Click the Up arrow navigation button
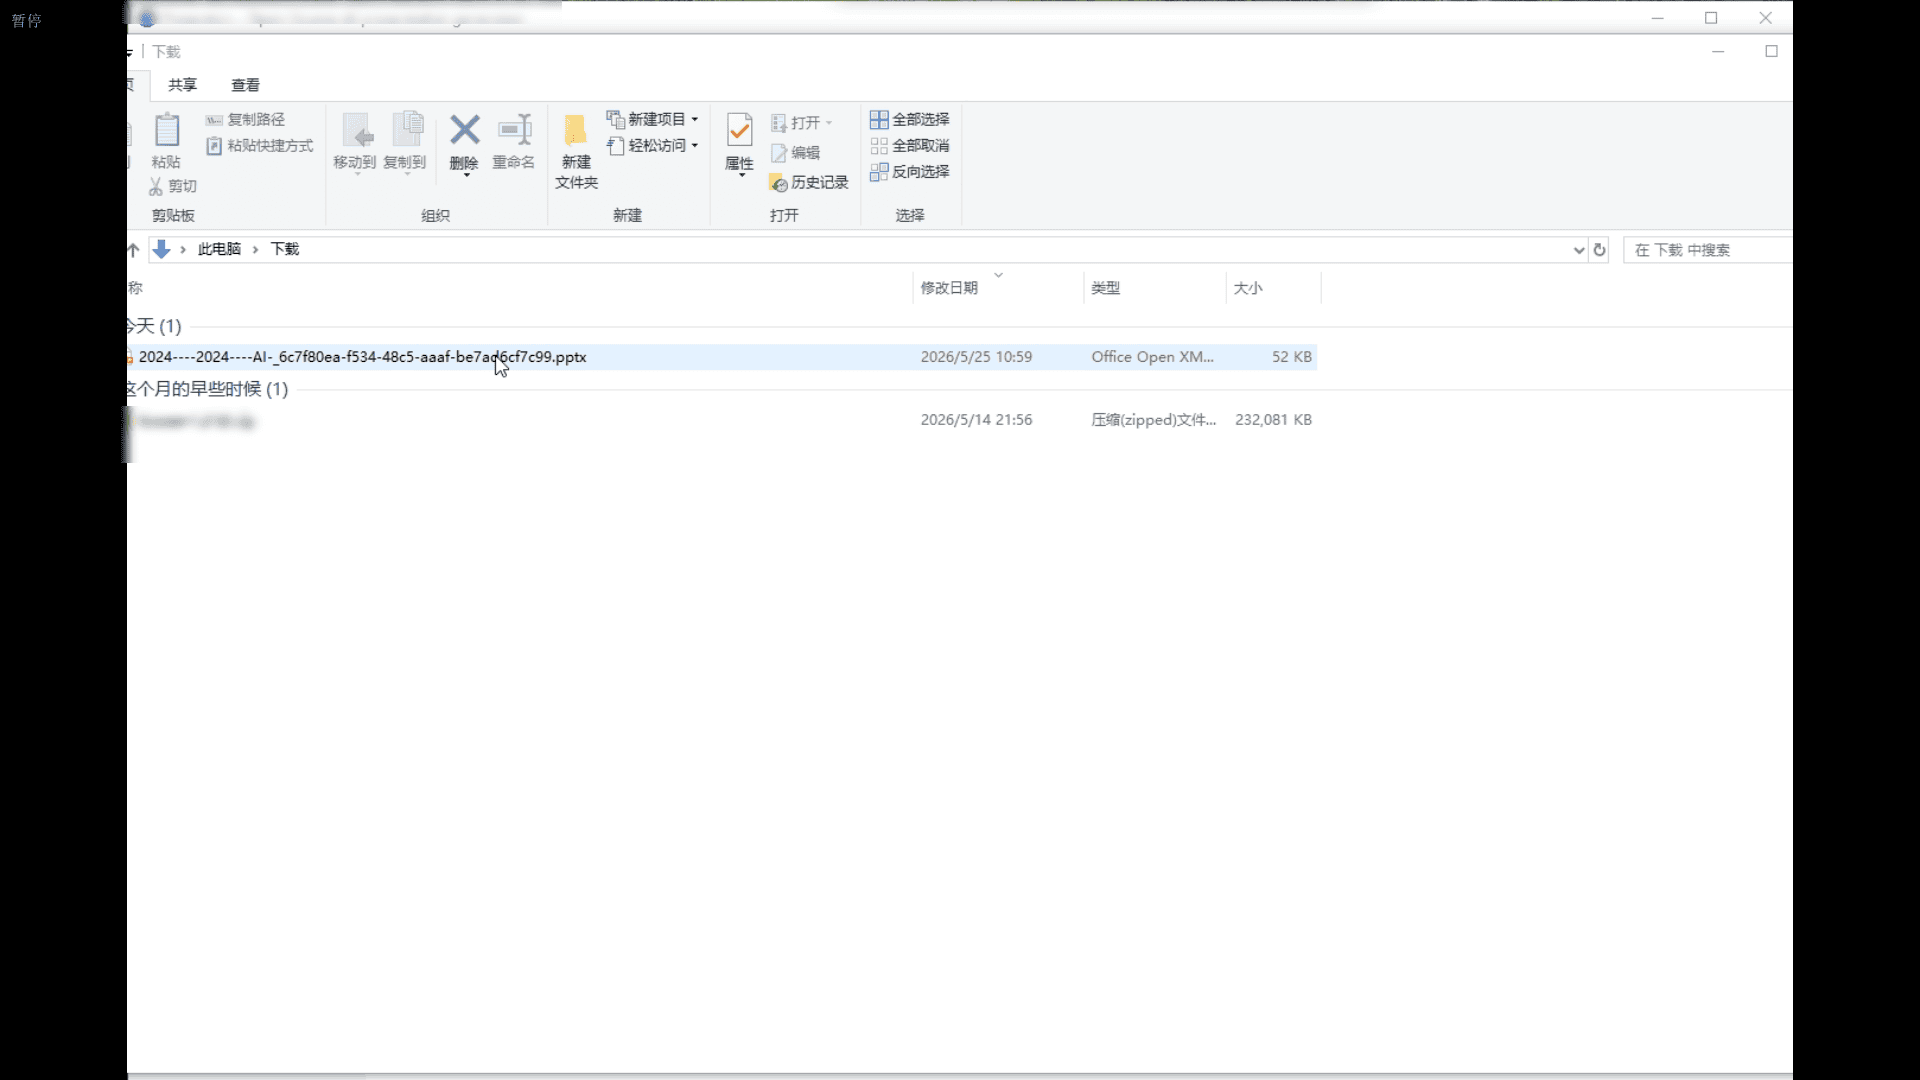This screenshot has width=1920, height=1080. coord(133,250)
